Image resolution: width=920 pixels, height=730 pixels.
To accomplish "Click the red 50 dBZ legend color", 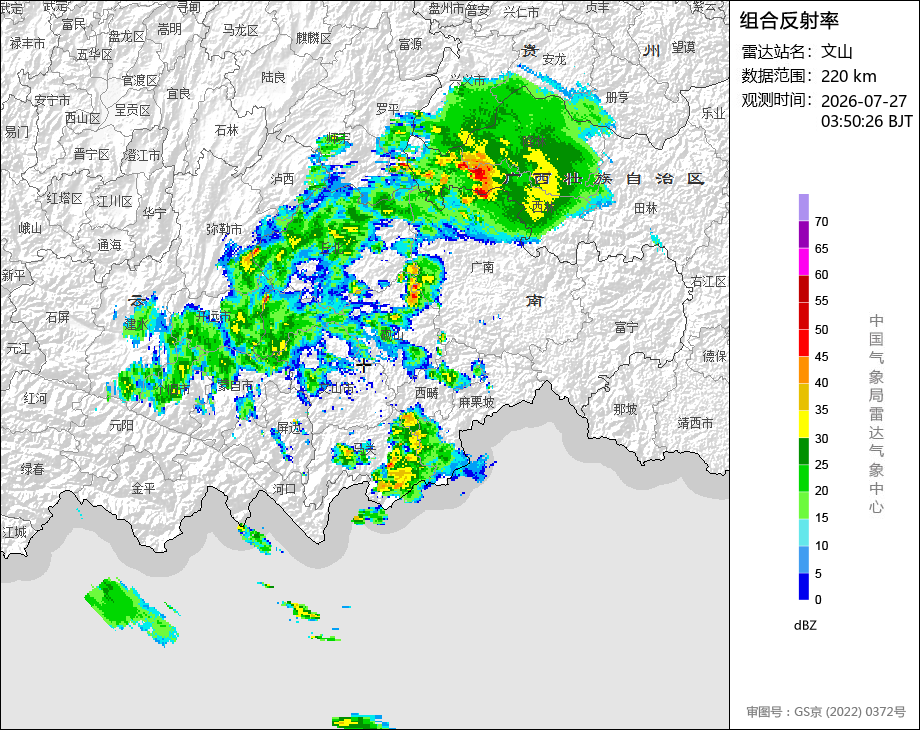I will coord(804,316).
